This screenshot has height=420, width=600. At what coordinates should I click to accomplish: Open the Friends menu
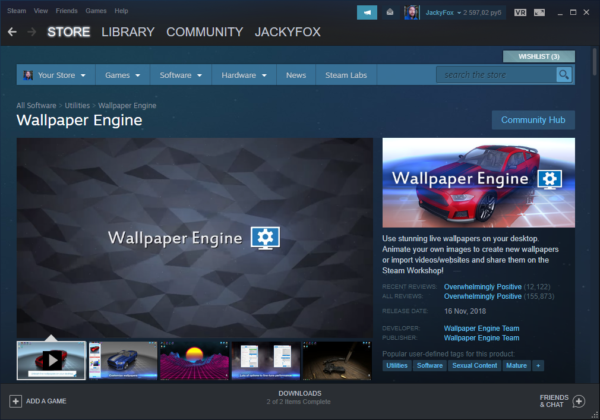click(67, 11)
